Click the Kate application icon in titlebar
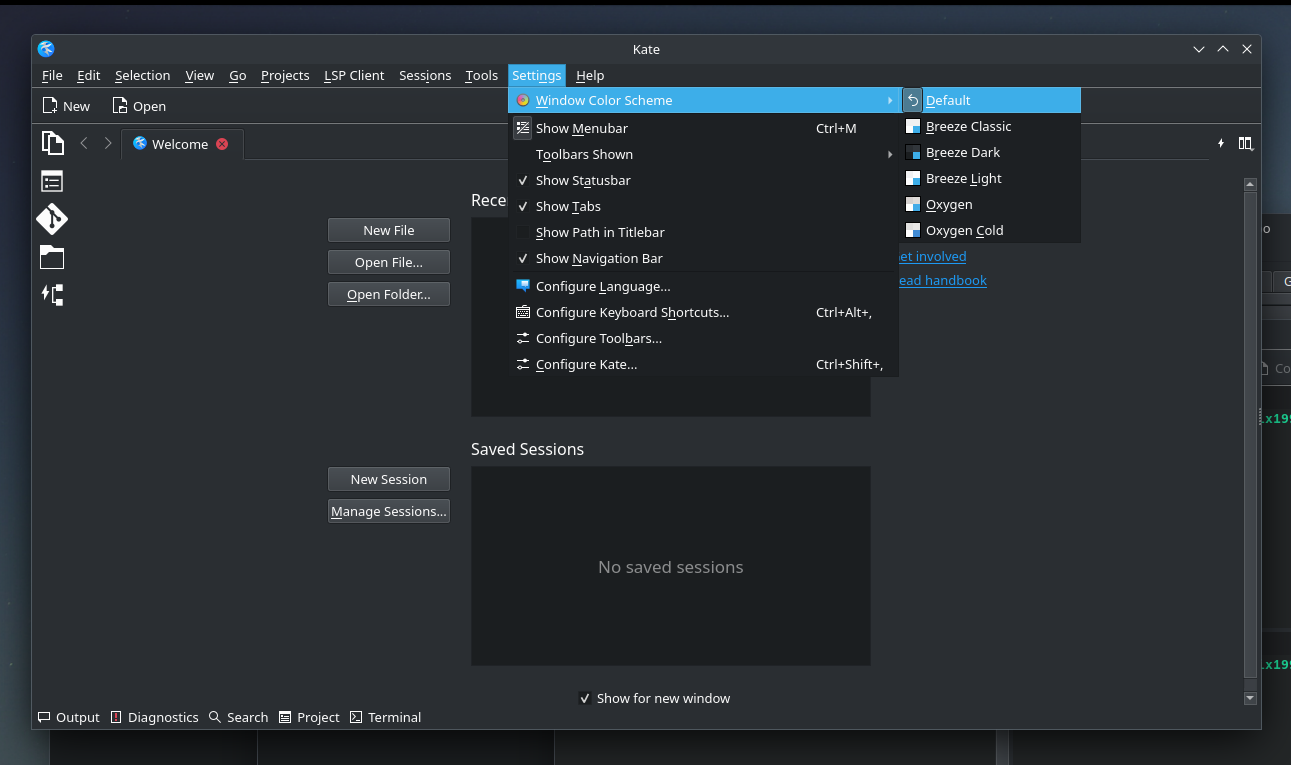This screenshot has width=1291, height=765. pyautogui.click(x=46, y=49)
